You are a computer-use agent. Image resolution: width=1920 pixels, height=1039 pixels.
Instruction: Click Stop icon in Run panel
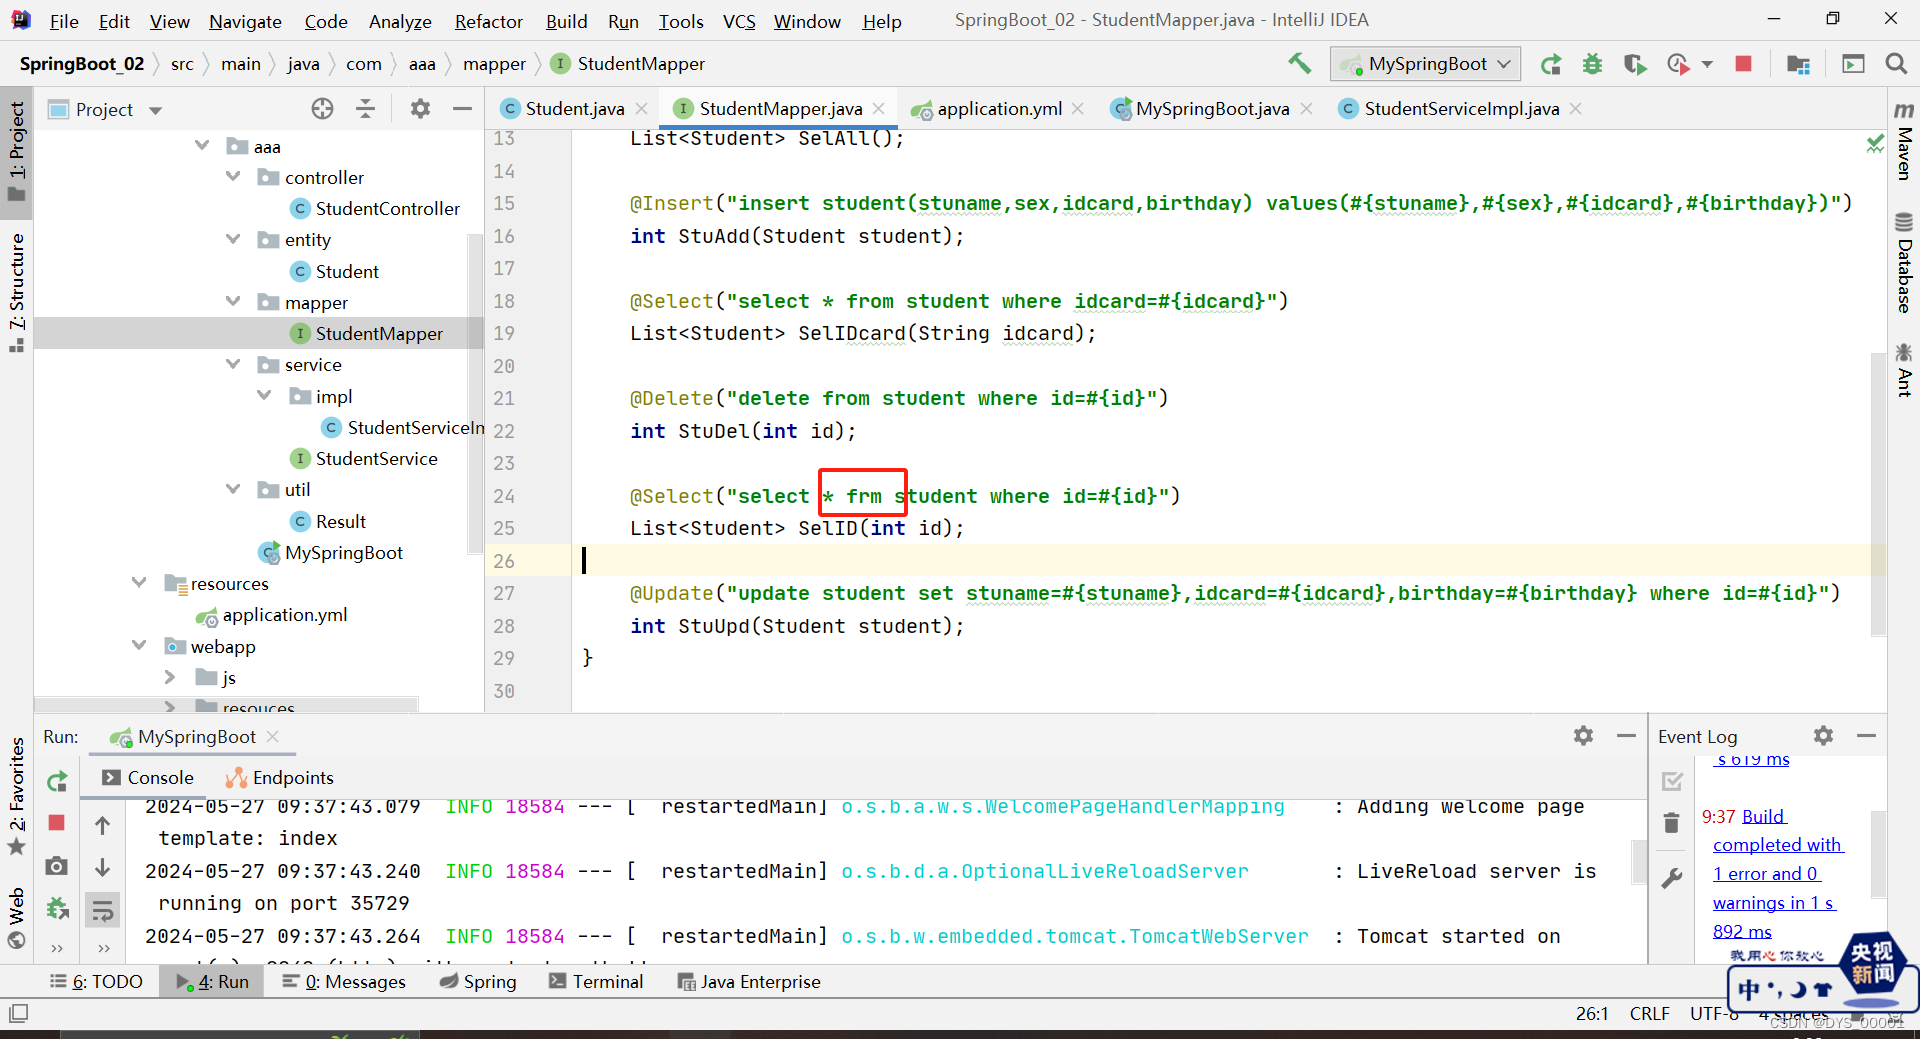pos(57,823)
